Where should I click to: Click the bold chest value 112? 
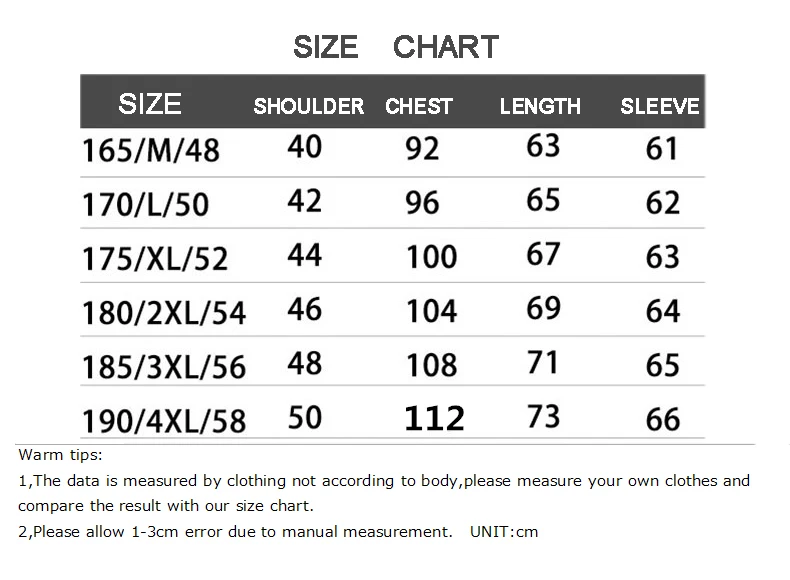434,418
